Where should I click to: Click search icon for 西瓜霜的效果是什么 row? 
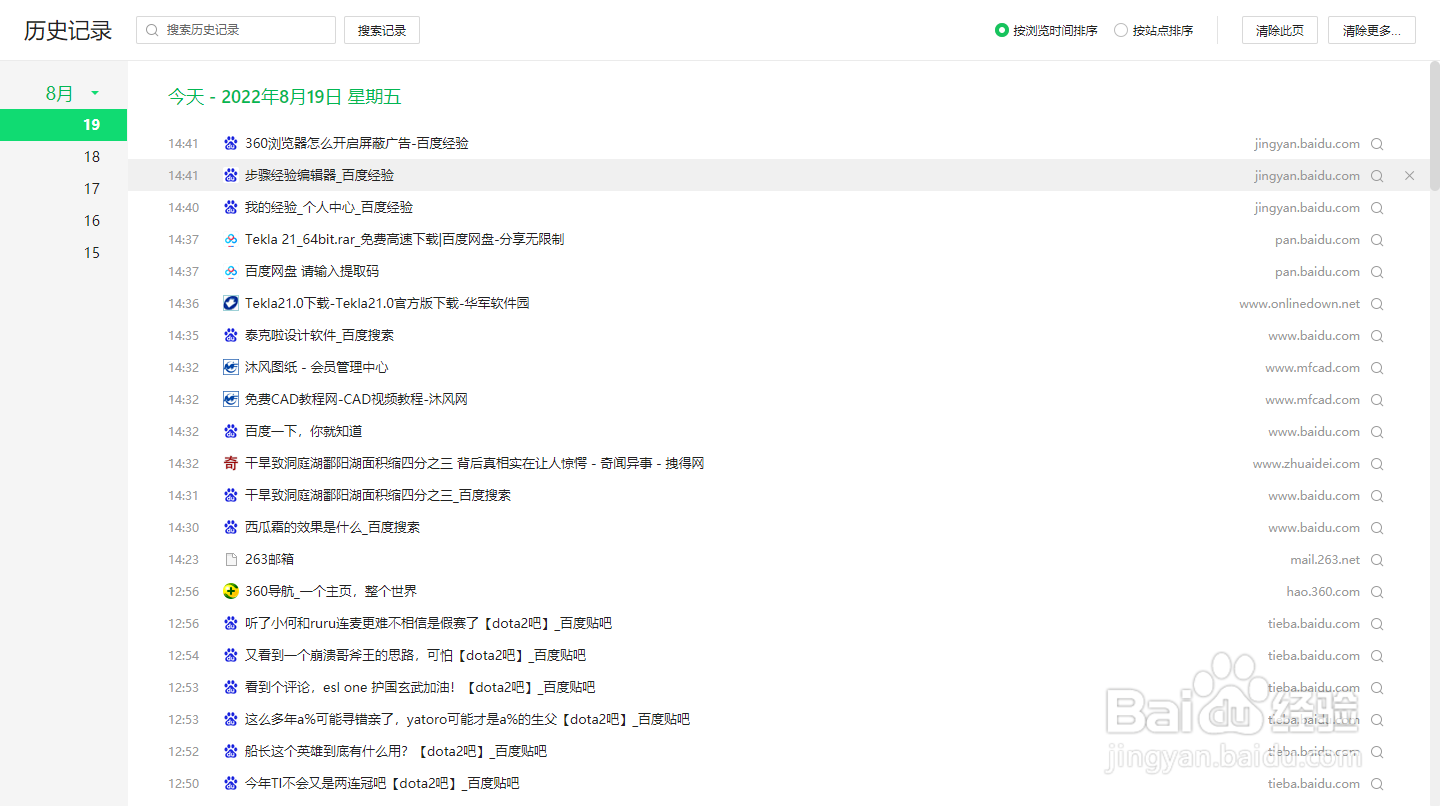click(x=1377, y=528)
